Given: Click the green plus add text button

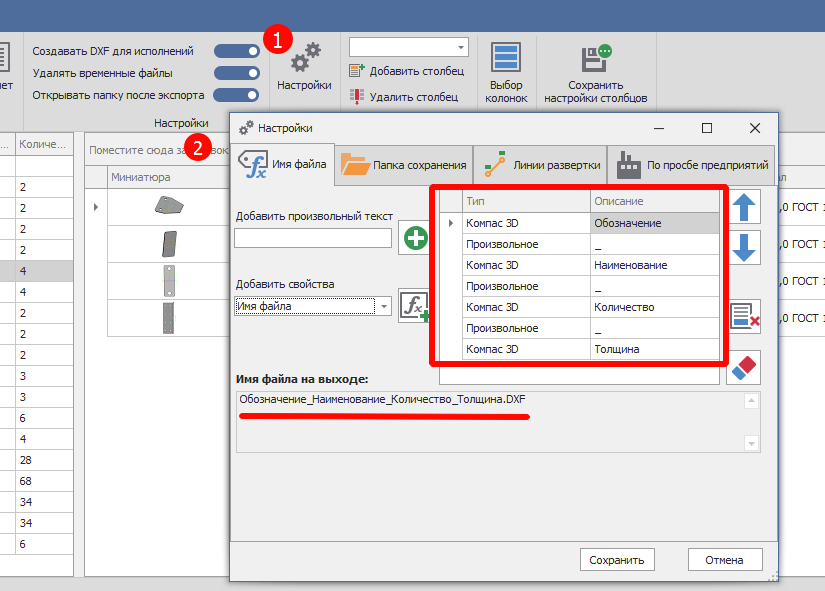Looking at the screenshot, I should (x=413, y=239).
